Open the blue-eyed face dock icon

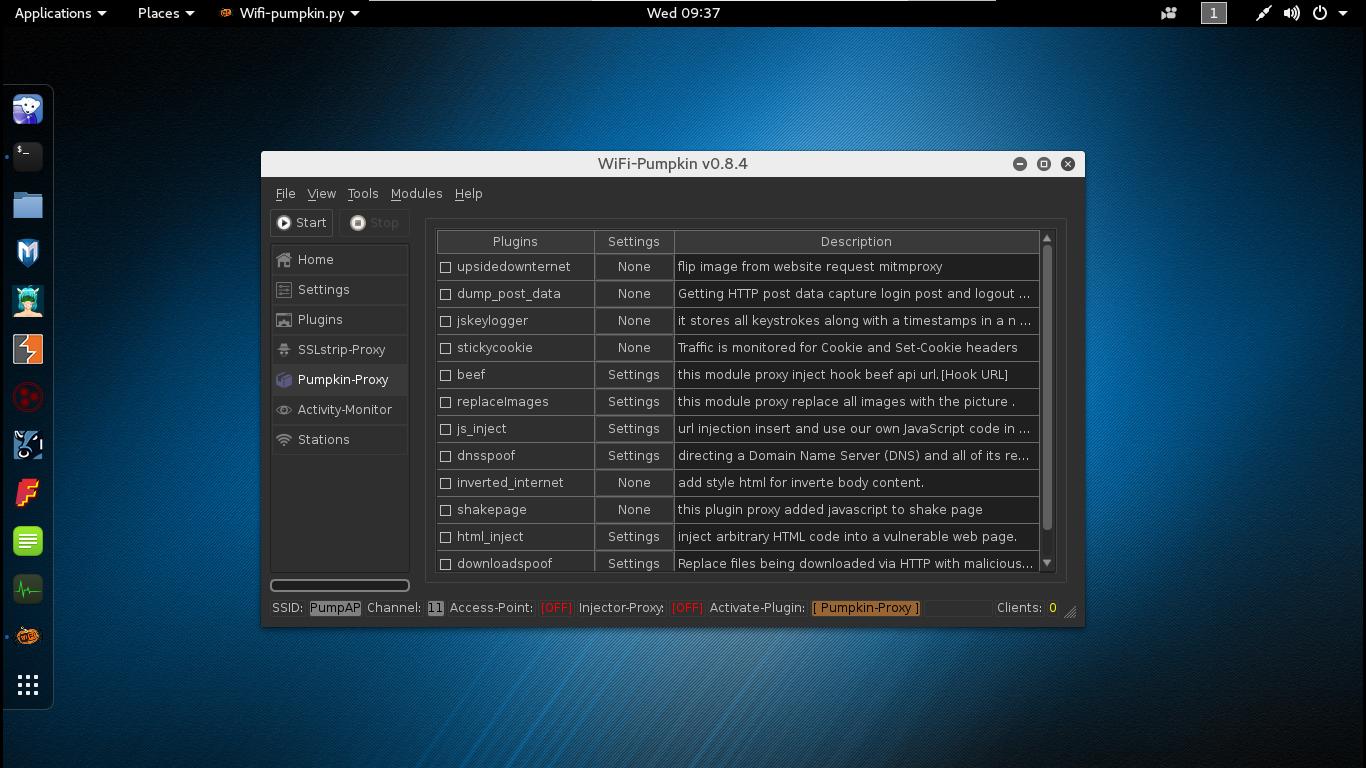28,445
